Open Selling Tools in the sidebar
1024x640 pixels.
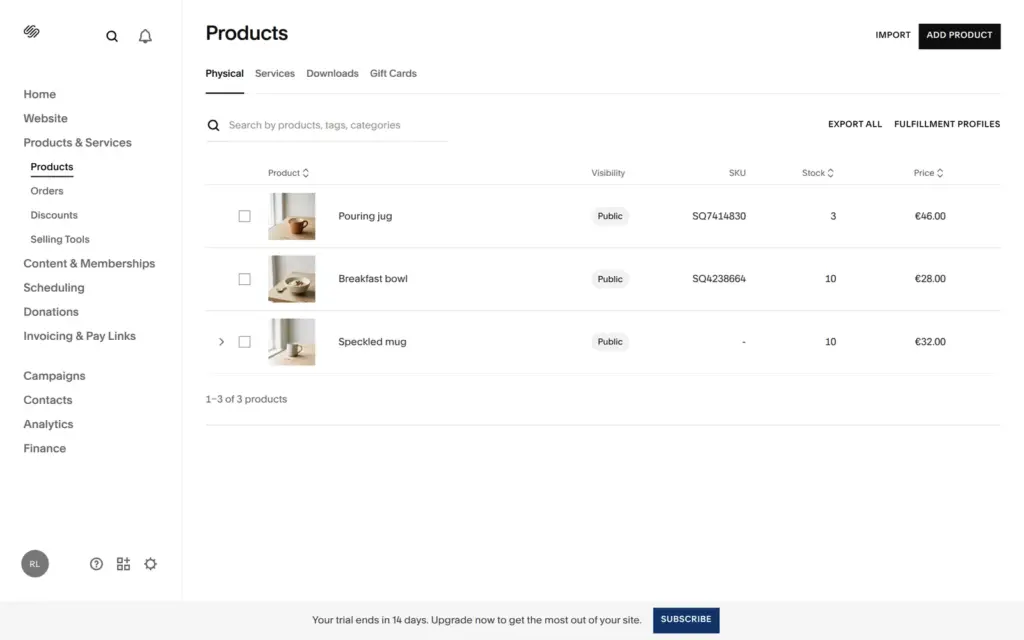(59, 239)
